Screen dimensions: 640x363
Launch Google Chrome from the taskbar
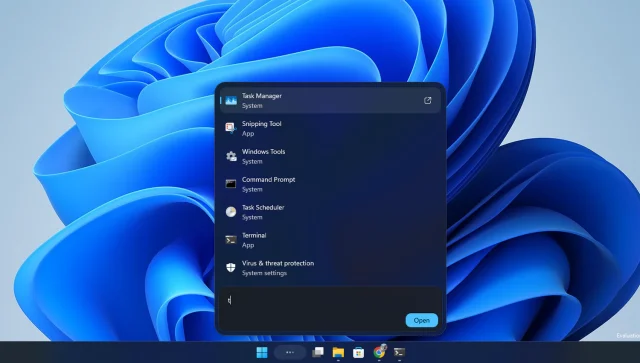point(379,352)
